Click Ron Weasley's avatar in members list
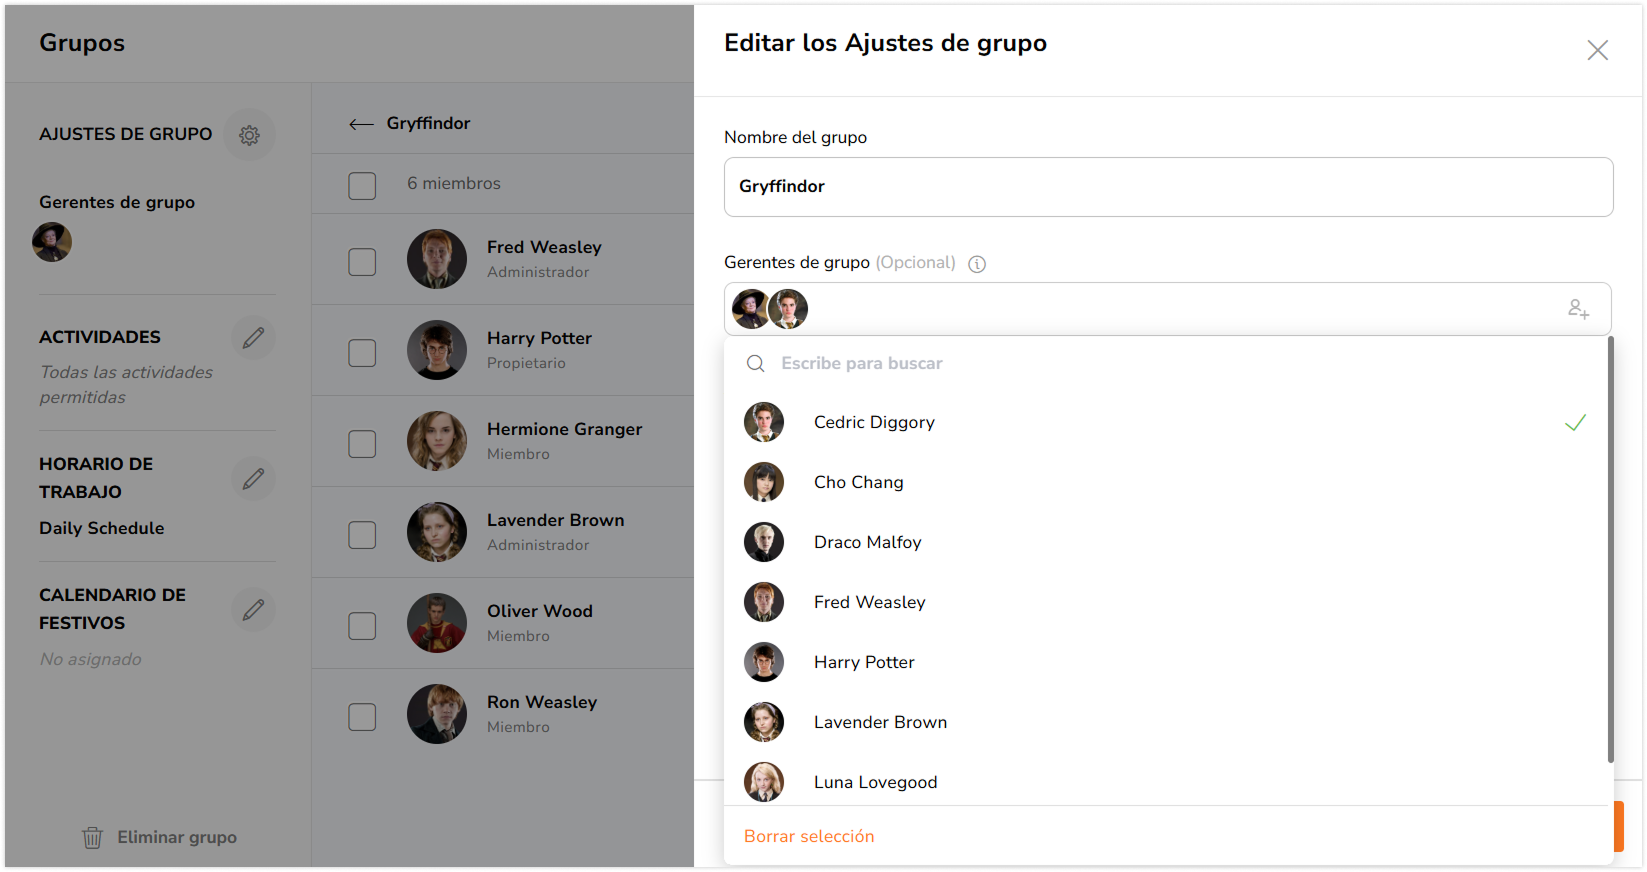The image size is (1647, 872). (437, 714)
